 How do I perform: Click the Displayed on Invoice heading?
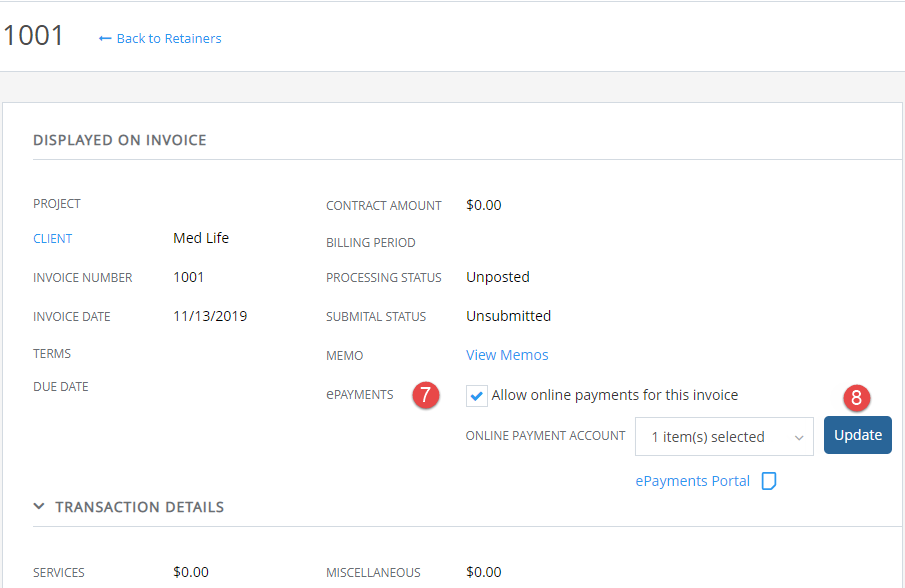point(119,140)
